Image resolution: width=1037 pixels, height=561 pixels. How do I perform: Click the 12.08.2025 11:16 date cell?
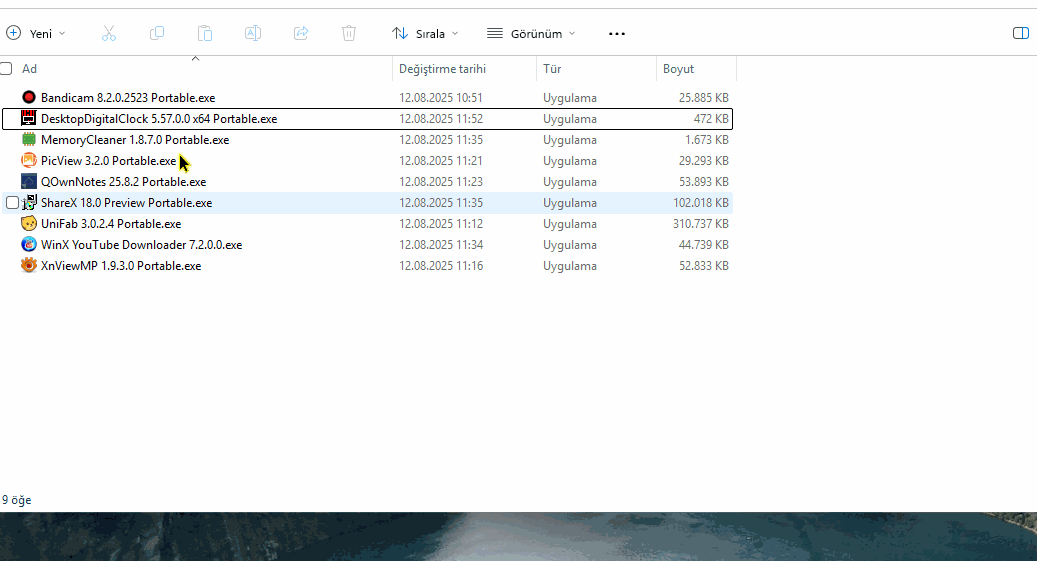click(x=441, y=266)
